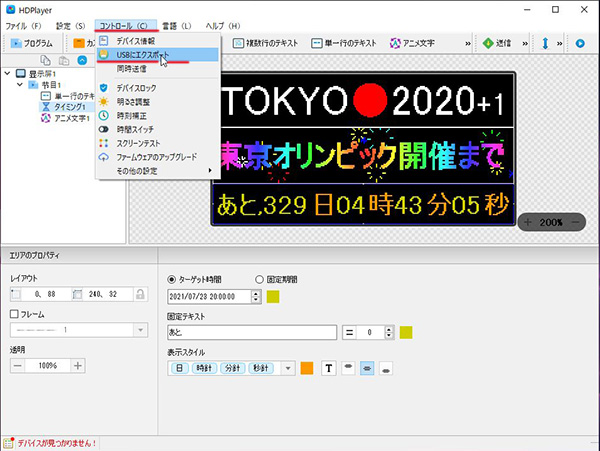Screen dimensions: 600x451
Task: Toggle the 分針 display style chip
Action: pyautogui.click(x=233, y=368)
